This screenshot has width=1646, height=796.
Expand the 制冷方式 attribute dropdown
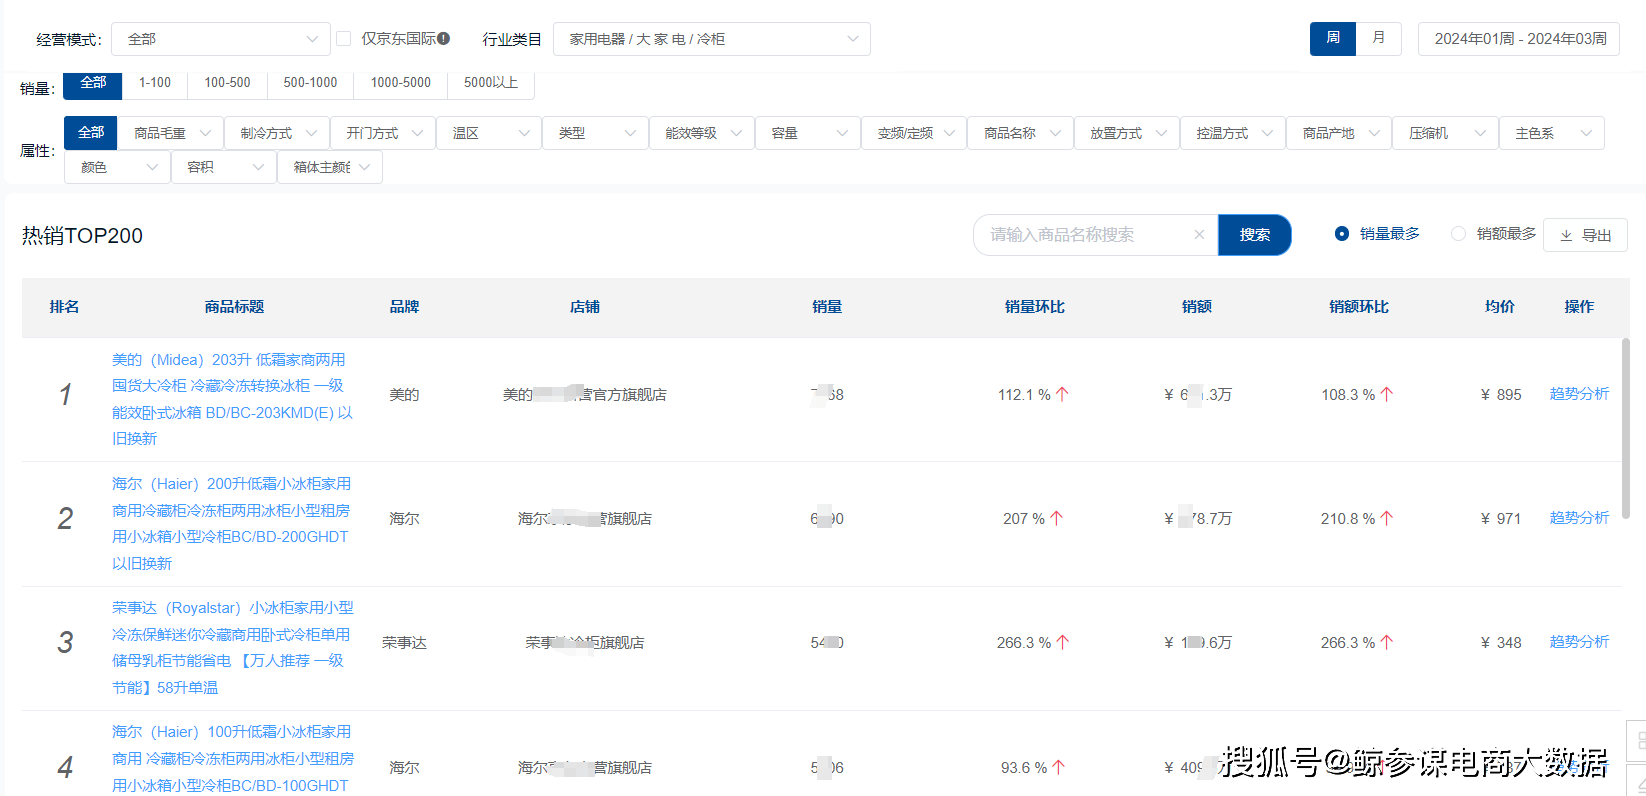pyautogui.click(x=277, y=133)
